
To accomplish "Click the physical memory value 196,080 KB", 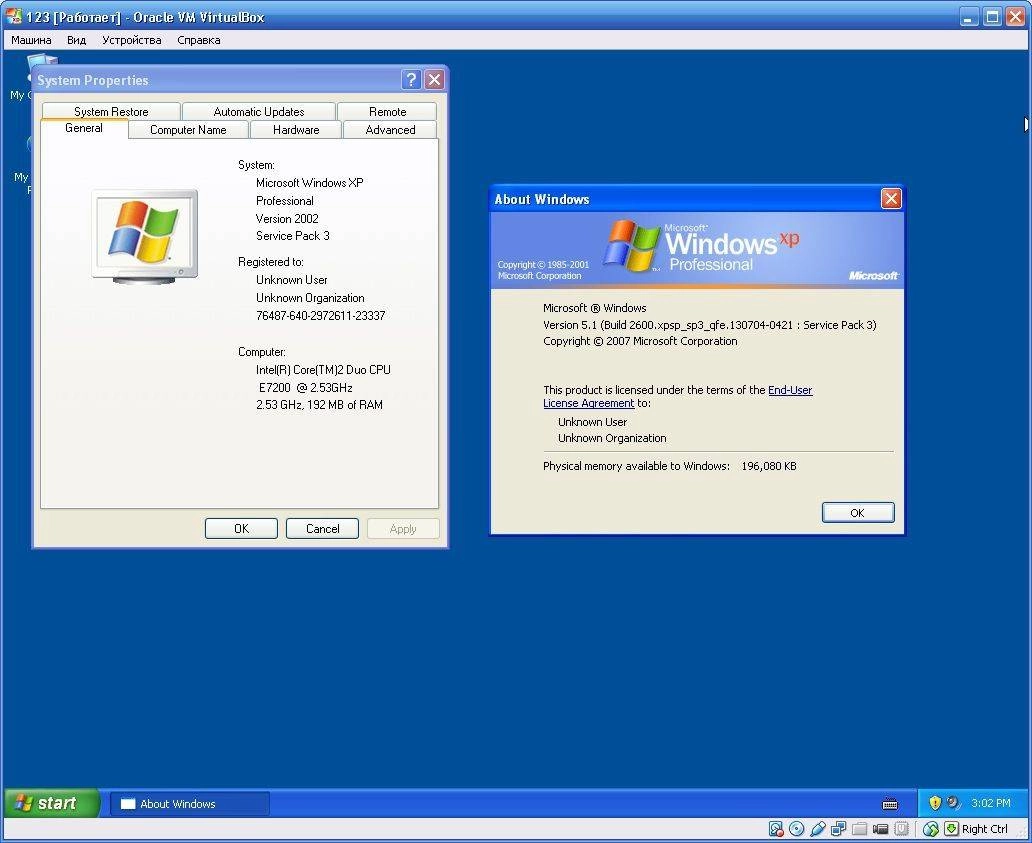I will (x=769, y=466).
